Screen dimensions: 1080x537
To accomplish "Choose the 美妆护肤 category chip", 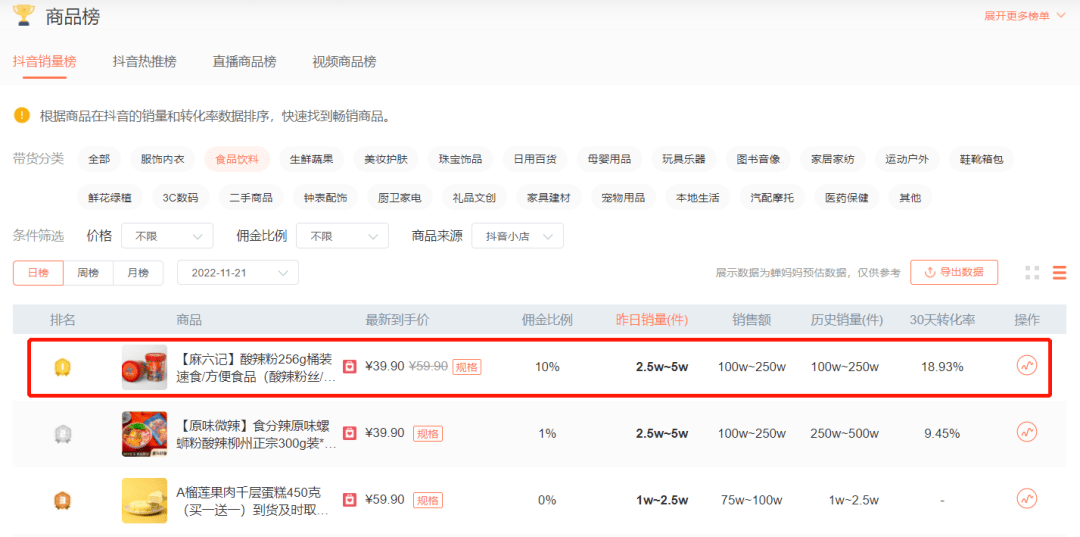I will pos(386,160).
